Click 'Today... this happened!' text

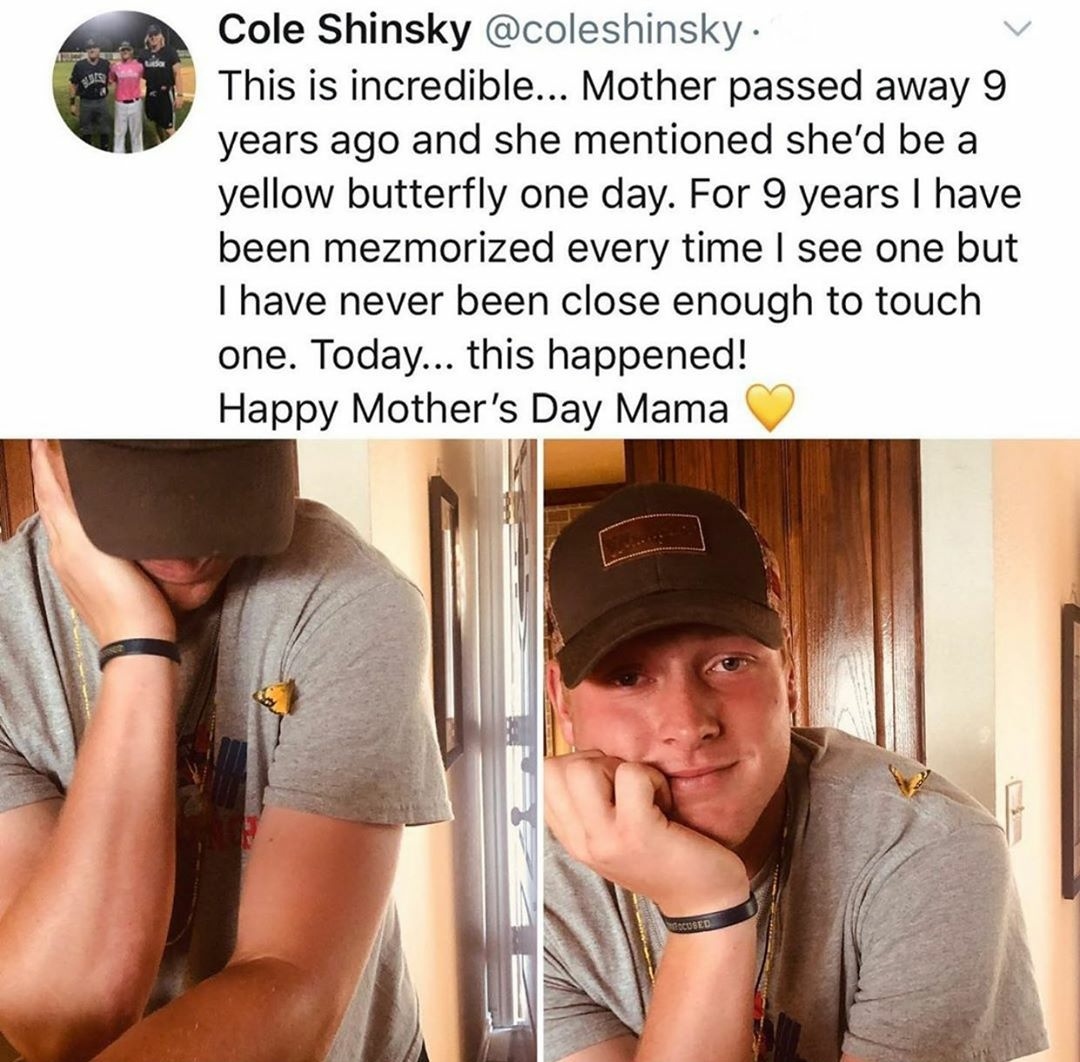pyautogui.click(x=529, y=355)
